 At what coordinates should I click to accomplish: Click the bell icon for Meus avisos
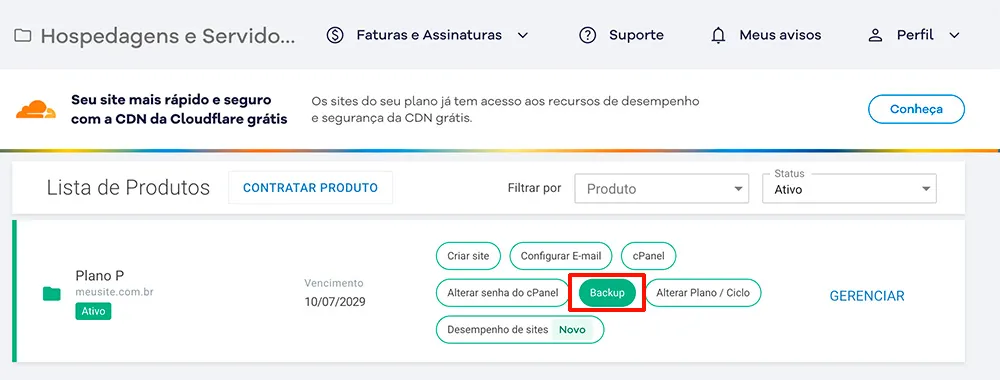click(x=718, y=36)
